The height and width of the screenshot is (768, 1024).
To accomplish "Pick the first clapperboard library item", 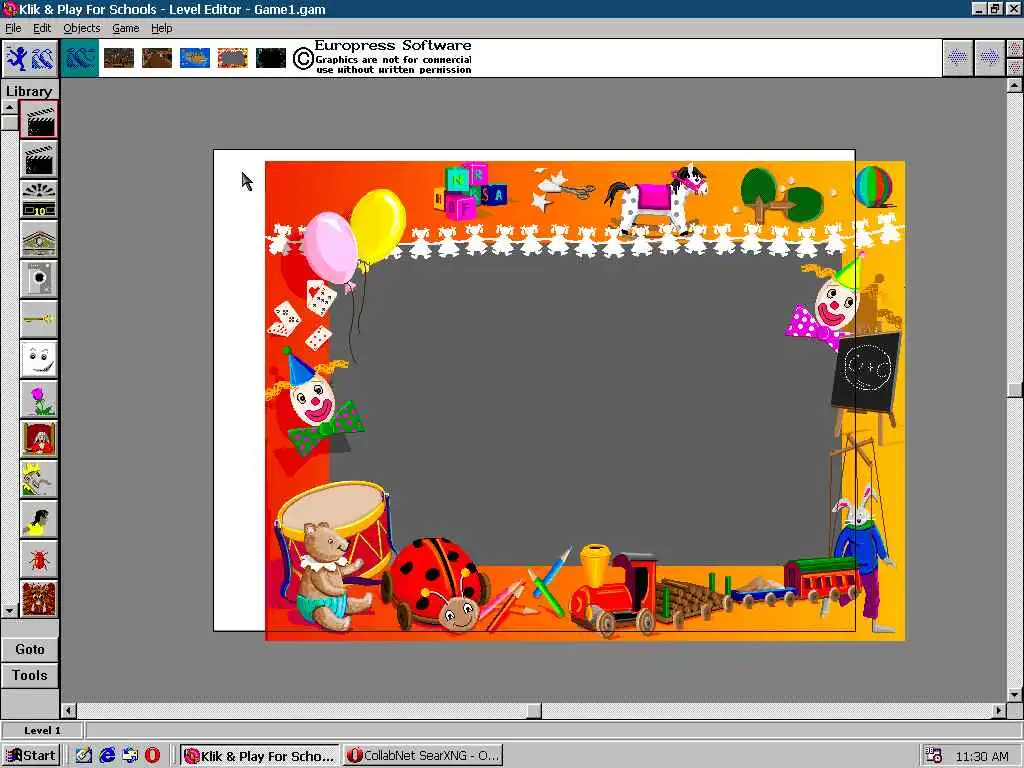I will (39, 120).
